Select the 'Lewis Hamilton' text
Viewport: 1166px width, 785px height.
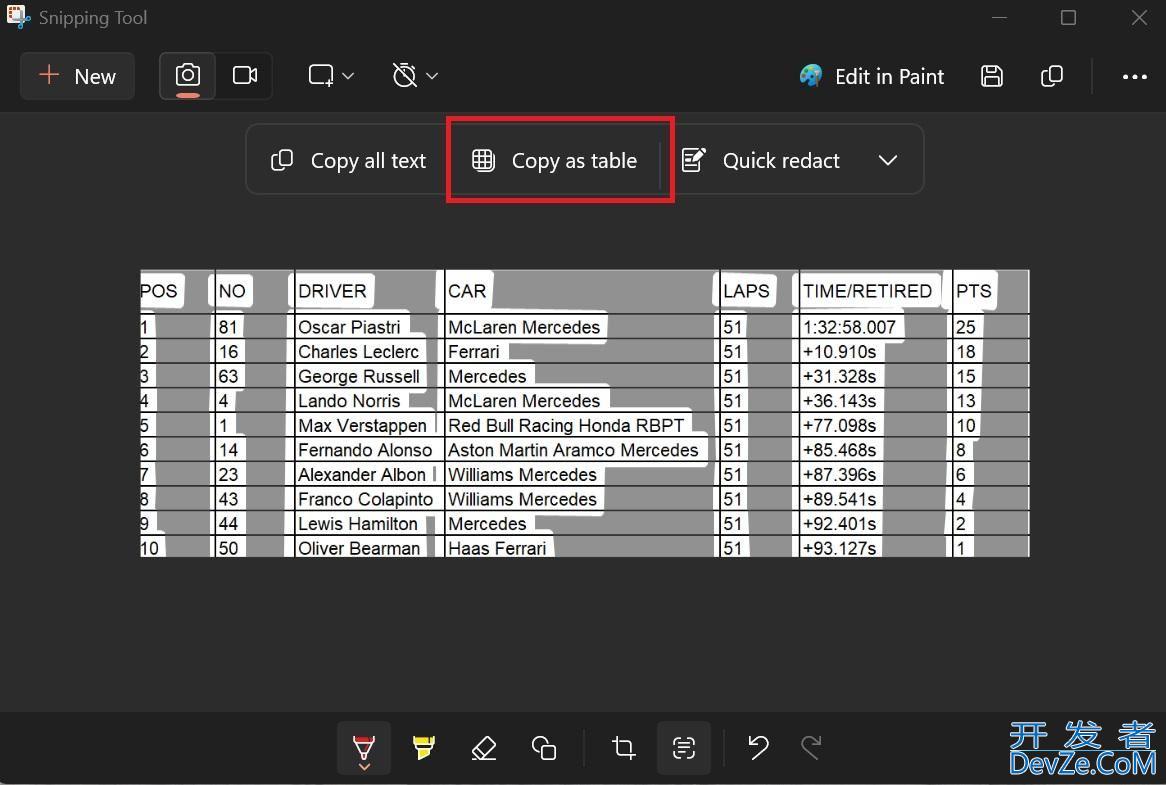tap(358, 523)
